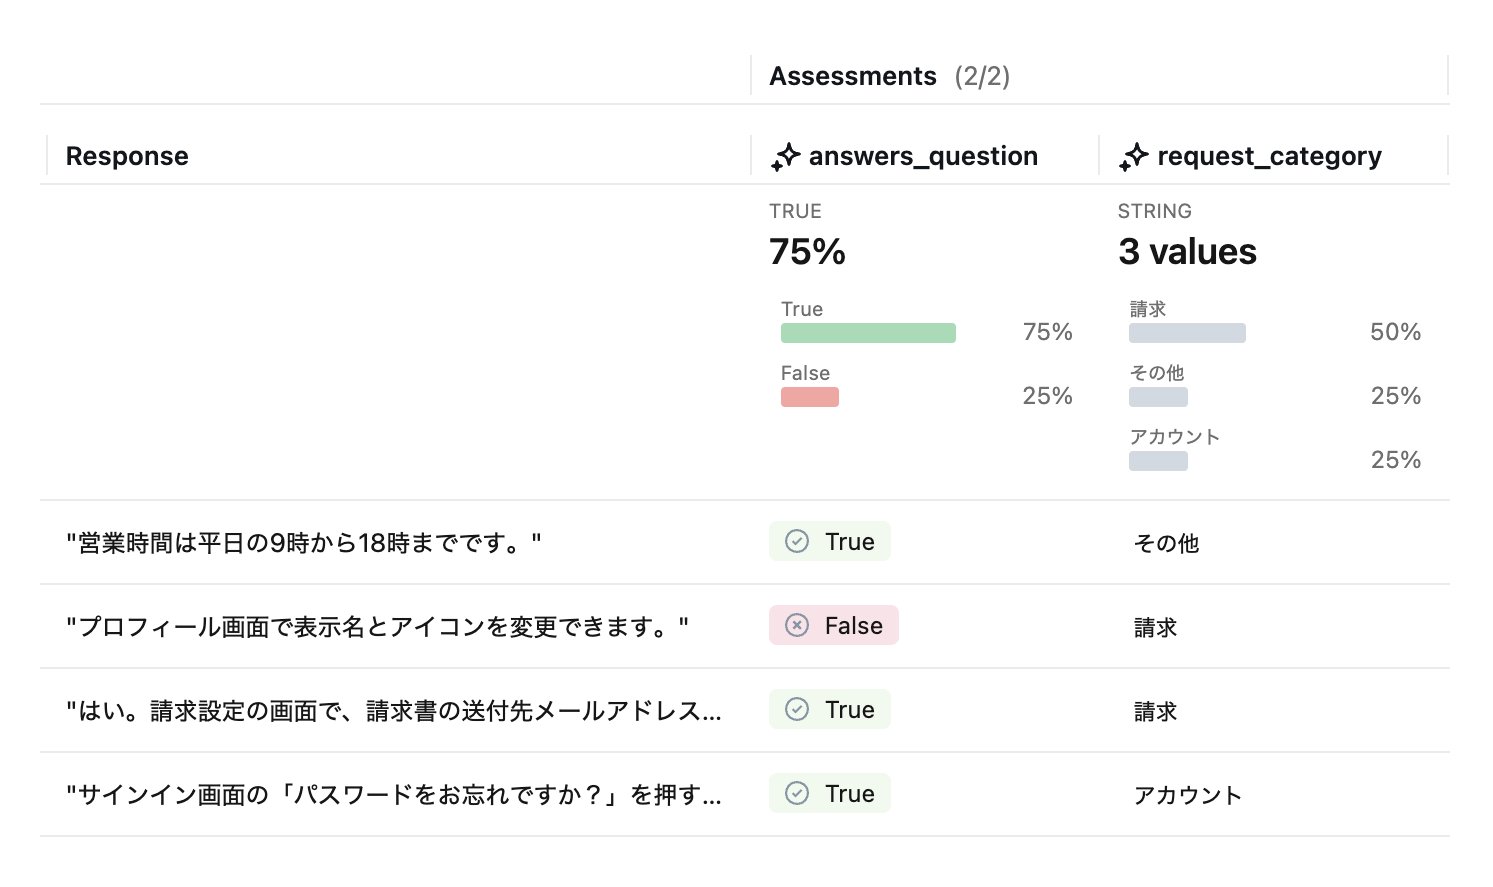
Task: Open the response about 営業時間
Action: point(304,543)
